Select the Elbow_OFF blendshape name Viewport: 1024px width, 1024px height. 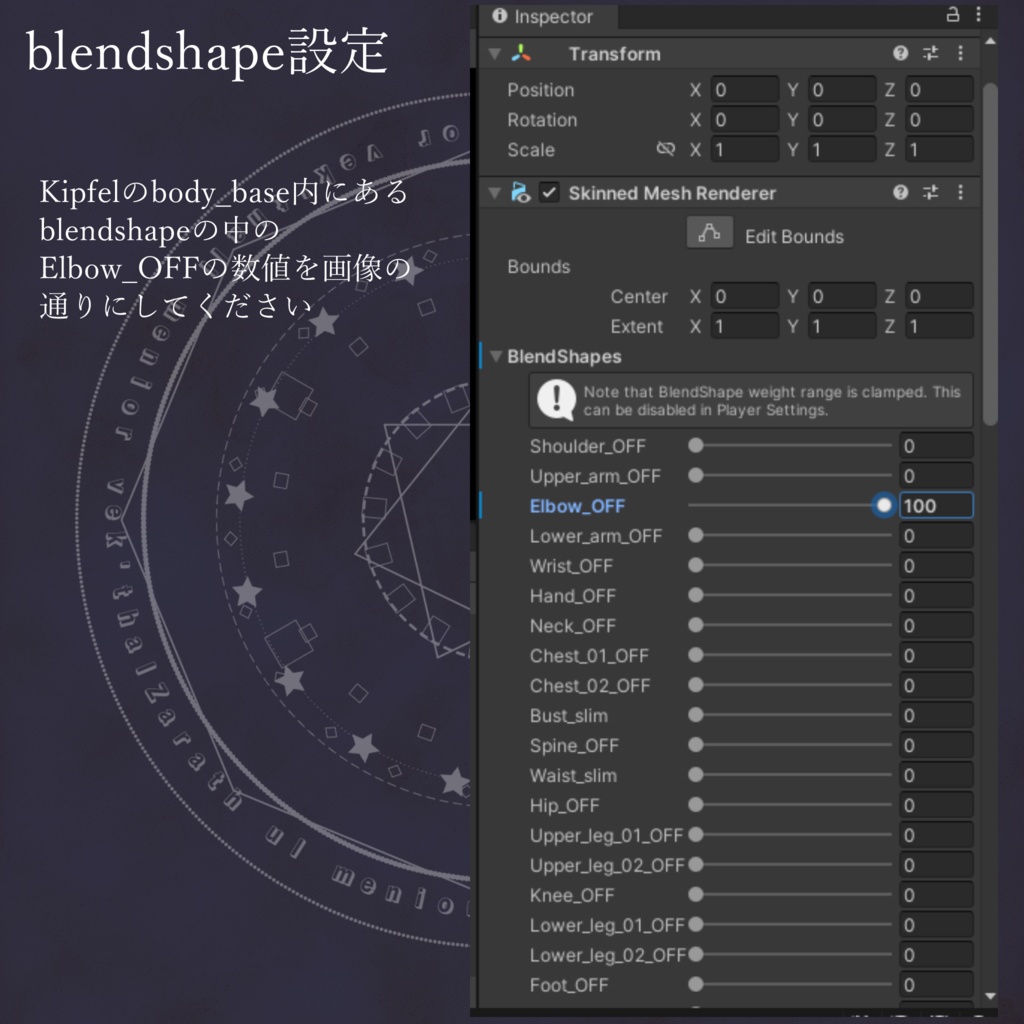tap(578, 506)
